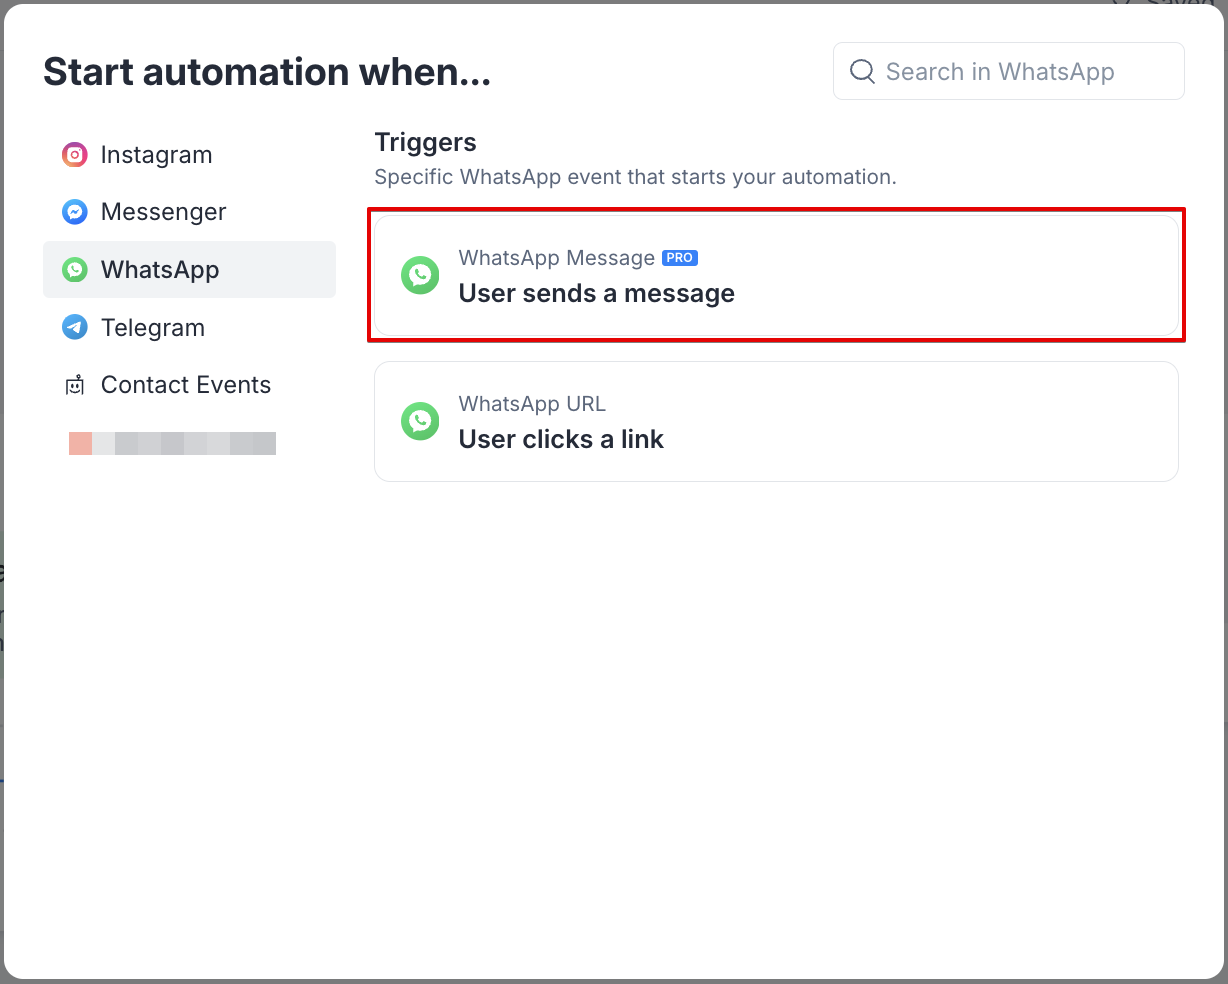
Task: Click the green WhatsApp icon in sidebar
Action: (x=75, y=270)
